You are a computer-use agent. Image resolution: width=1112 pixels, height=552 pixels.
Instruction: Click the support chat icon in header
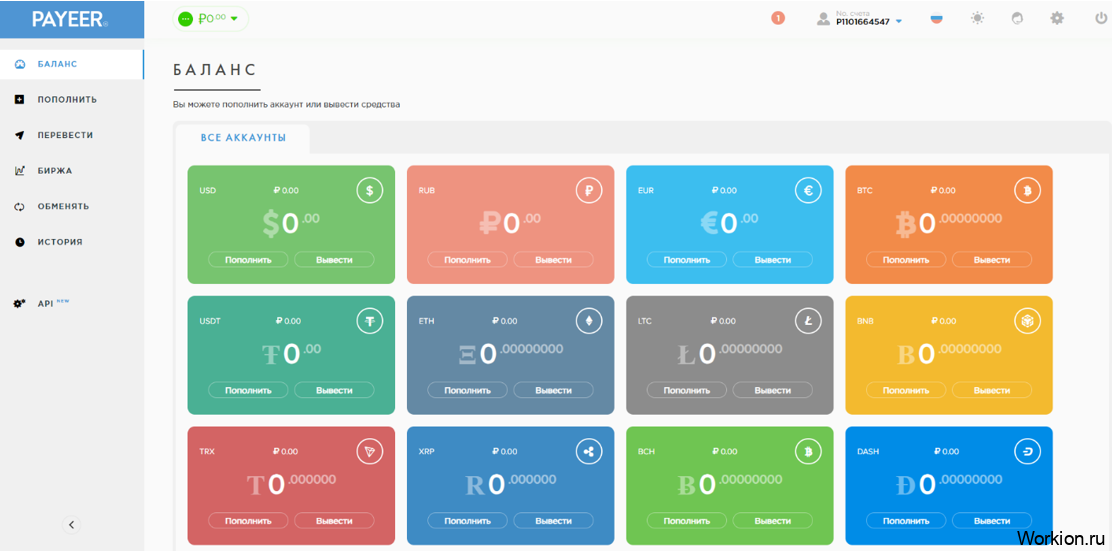click(1017, 18)
